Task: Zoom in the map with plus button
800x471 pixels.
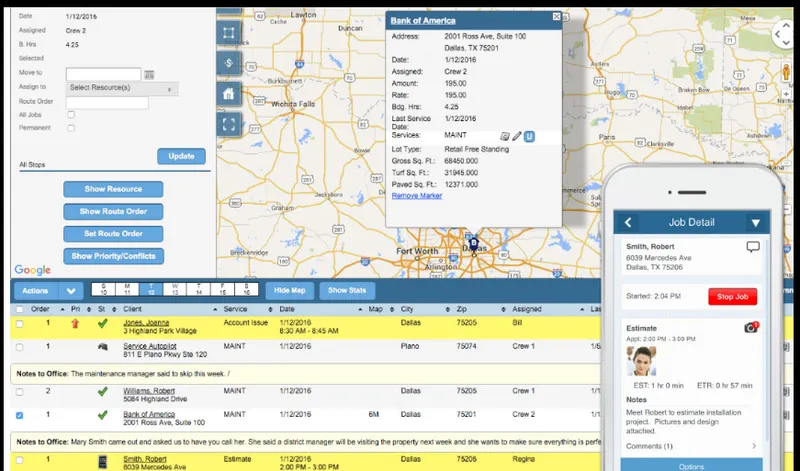Action: [x=786, y=94]
